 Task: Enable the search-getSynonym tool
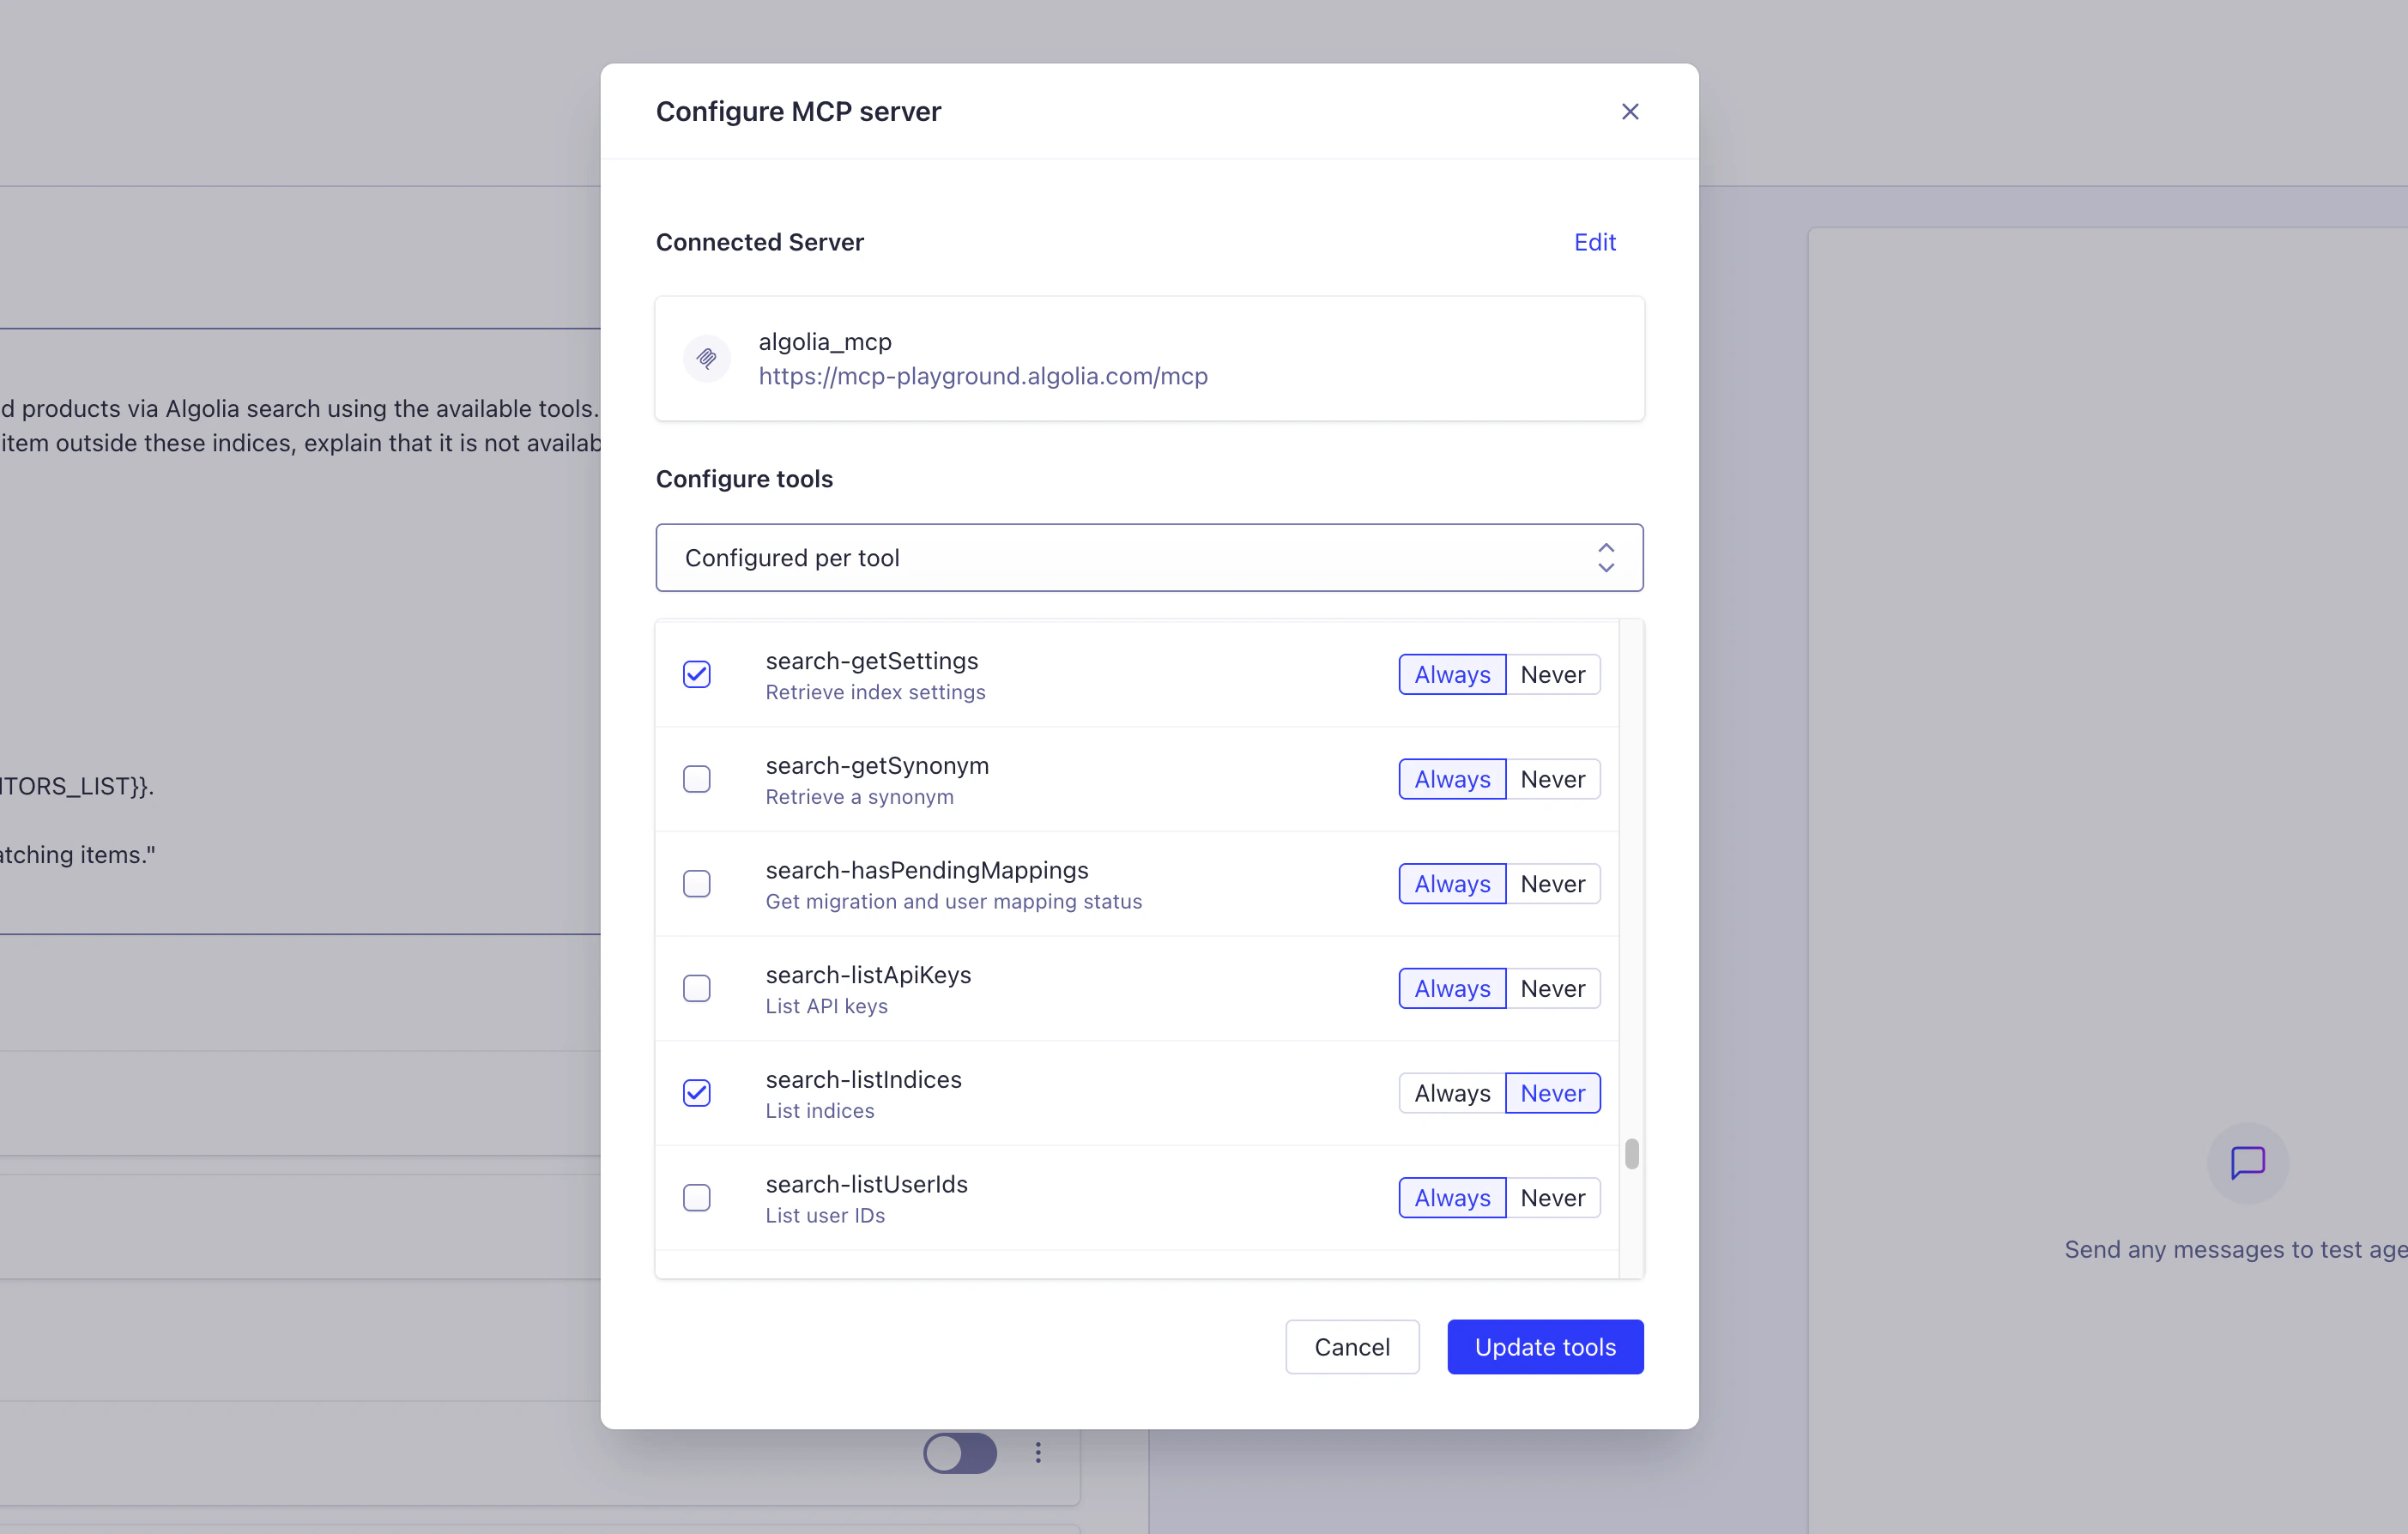(696, 779)
